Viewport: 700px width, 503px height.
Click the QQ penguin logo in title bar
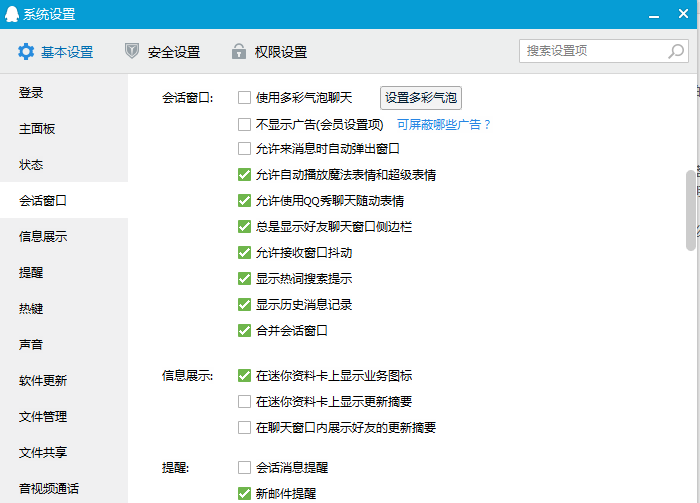(12, 14)
